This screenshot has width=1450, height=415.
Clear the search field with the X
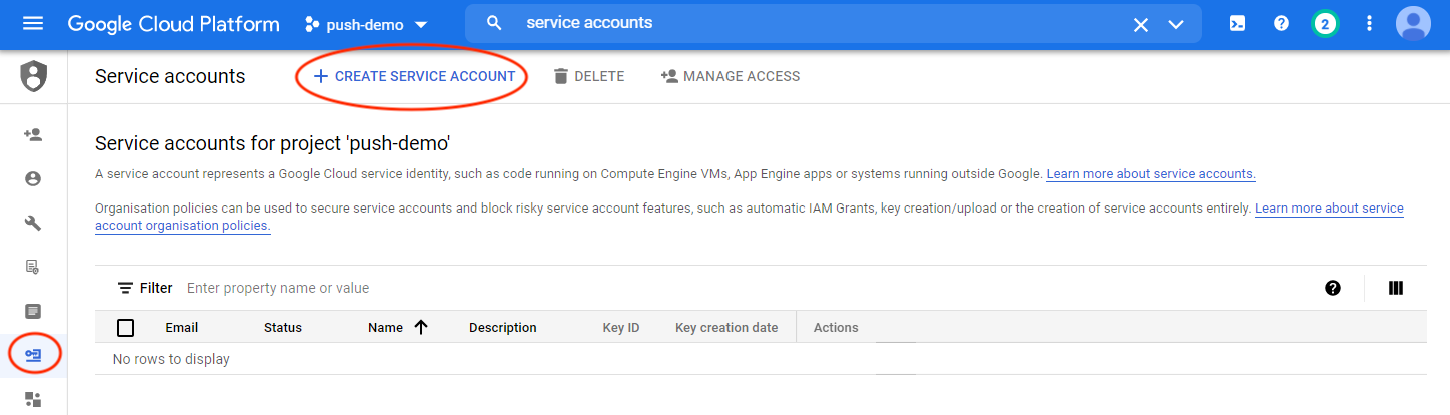coord(1140,24)
